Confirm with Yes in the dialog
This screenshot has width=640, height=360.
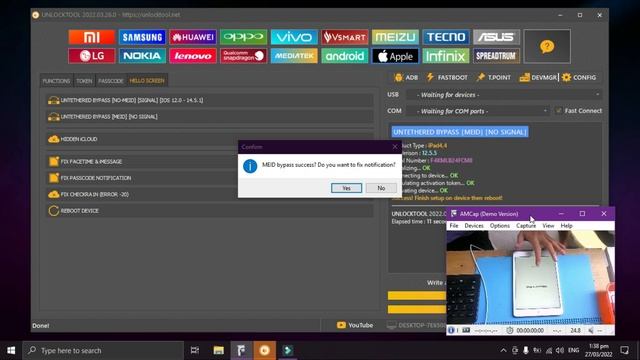(346, 188)
